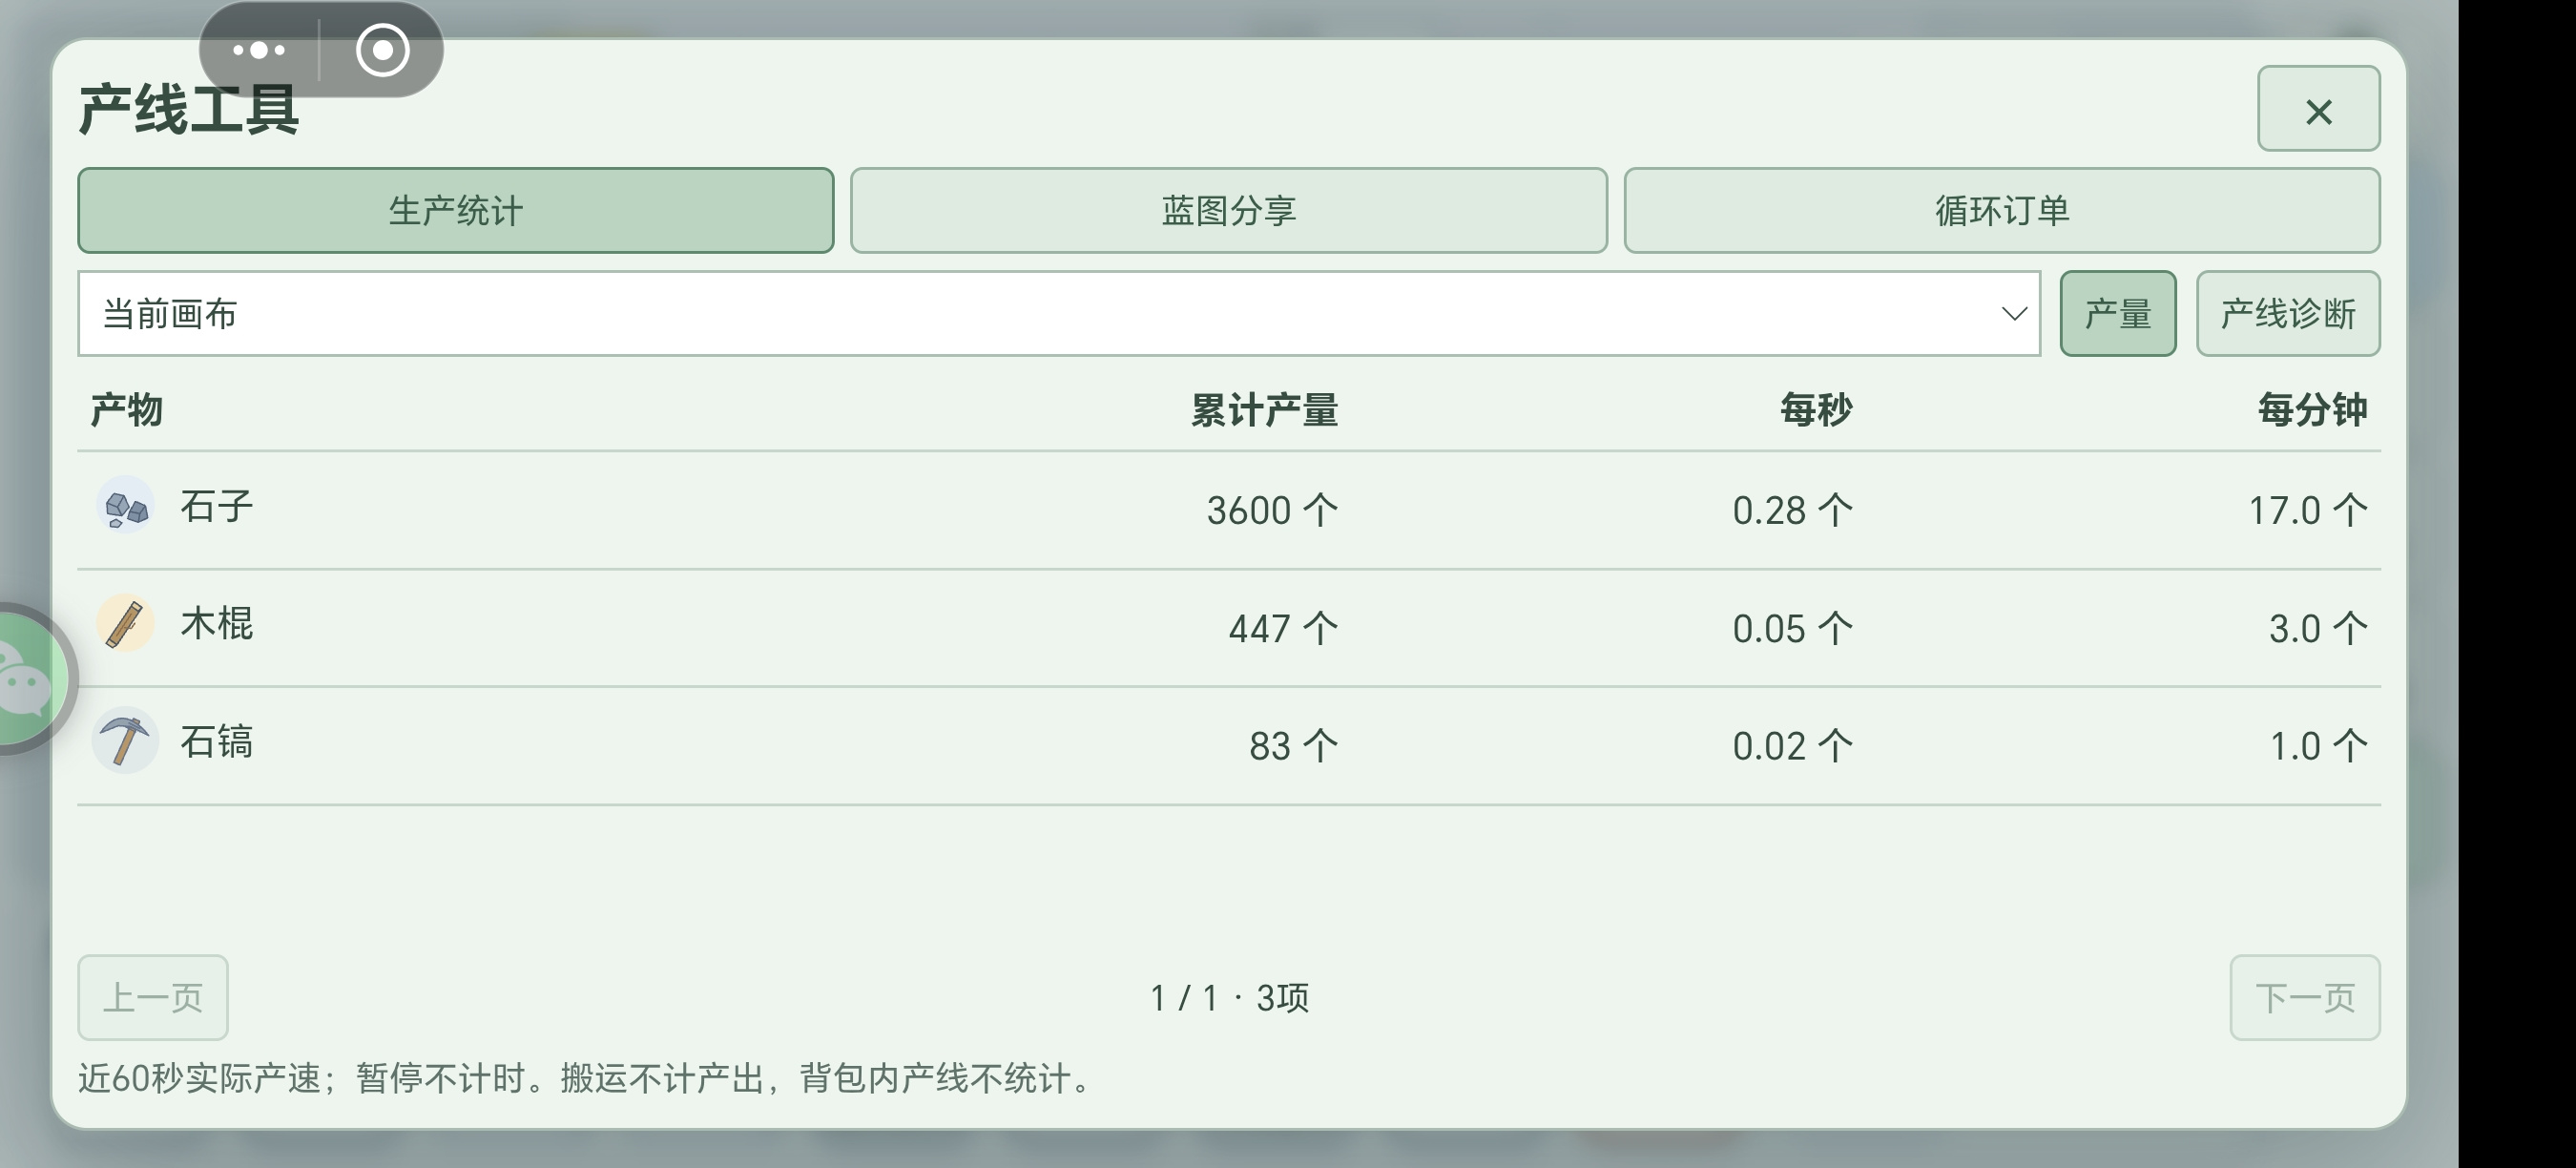Open the mini-program three-dots menu
Viewport: 2576px width, 1168px height.
coord(259,49)
